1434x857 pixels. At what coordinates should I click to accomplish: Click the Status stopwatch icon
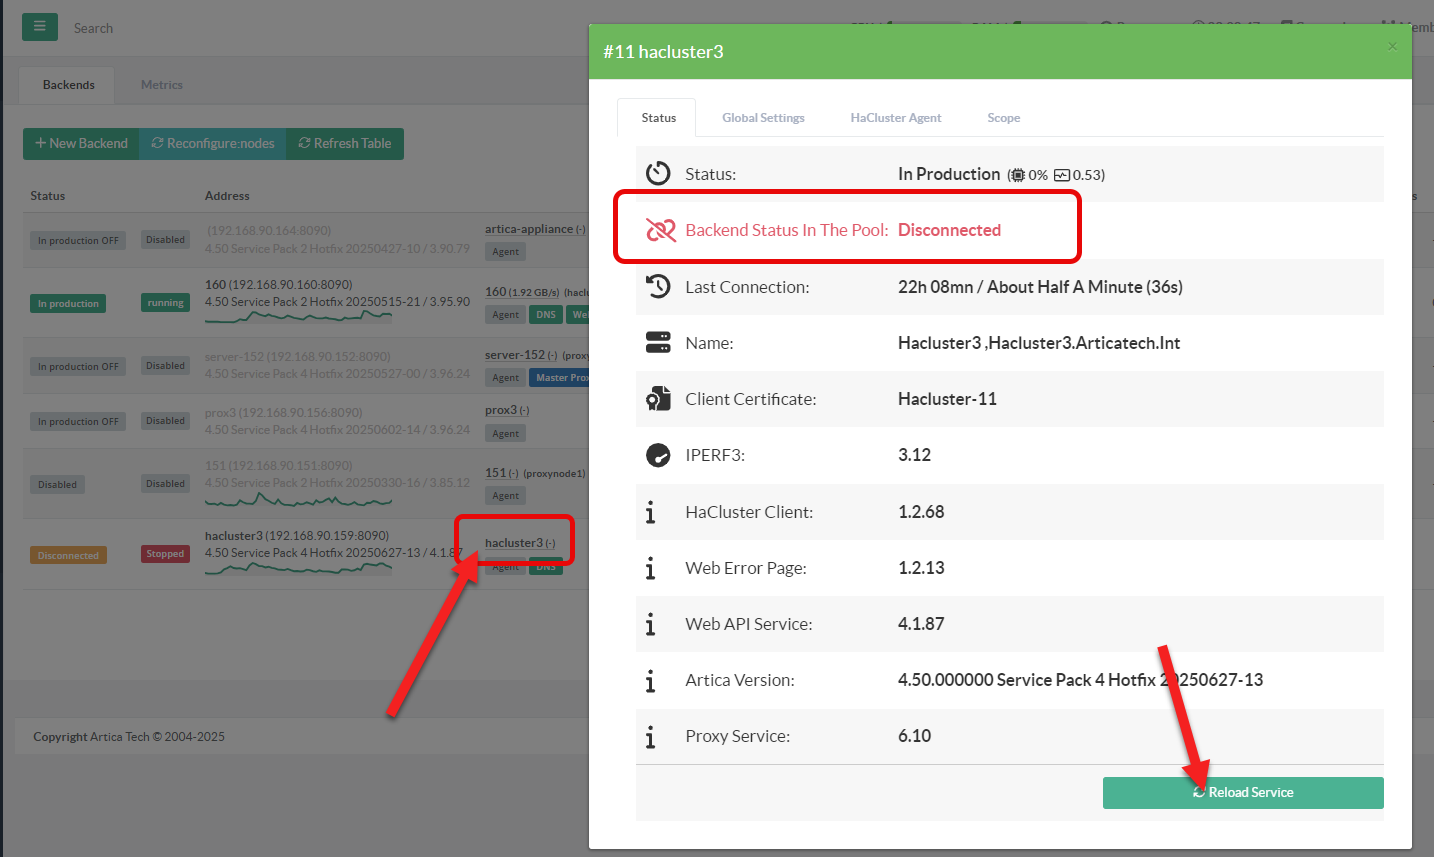[x=658, y=174]
